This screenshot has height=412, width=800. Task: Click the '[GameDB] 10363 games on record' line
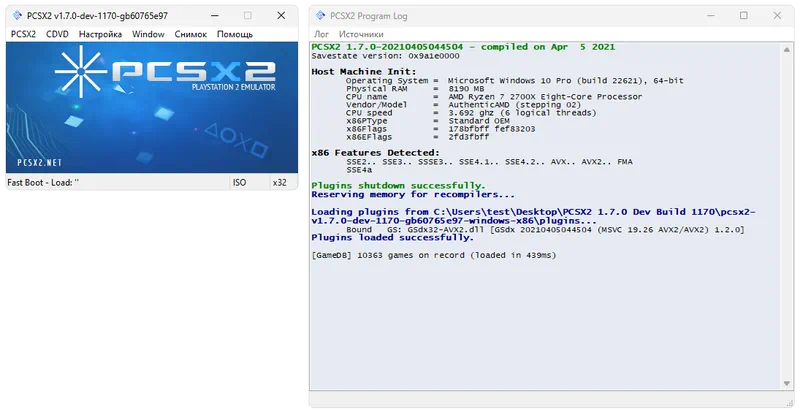coord(434,255)
